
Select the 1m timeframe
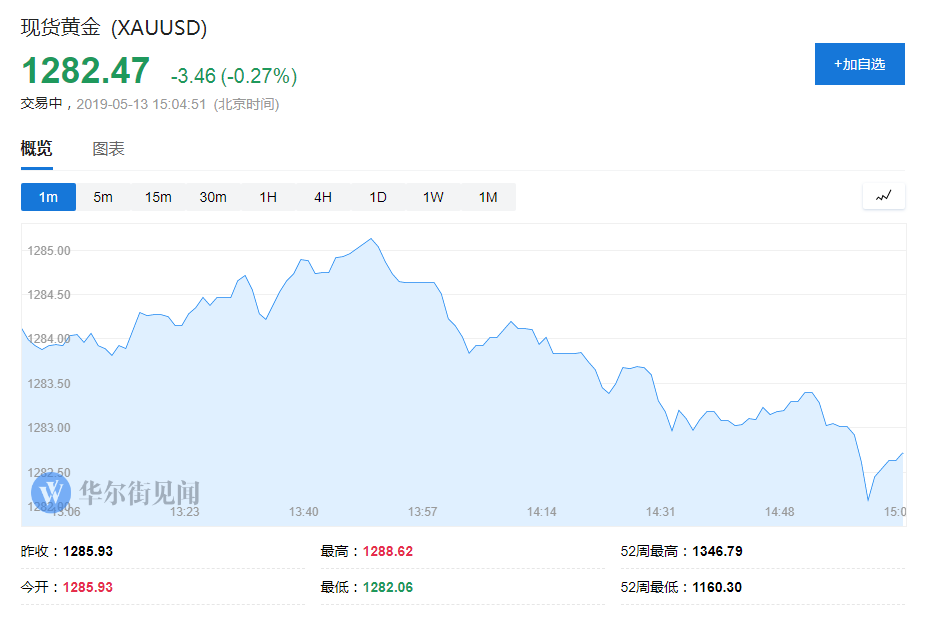click(48, 197)
